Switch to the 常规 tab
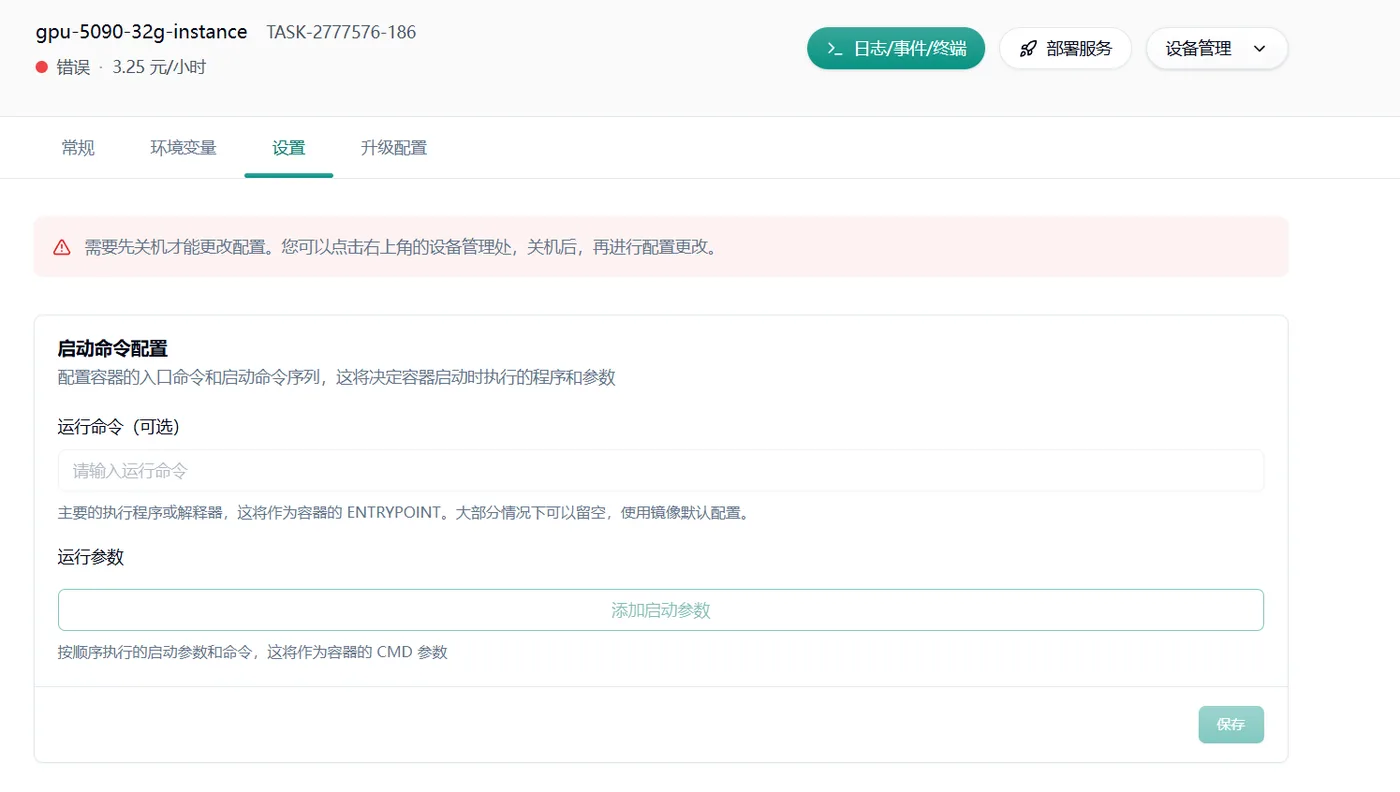 [78, 148]
